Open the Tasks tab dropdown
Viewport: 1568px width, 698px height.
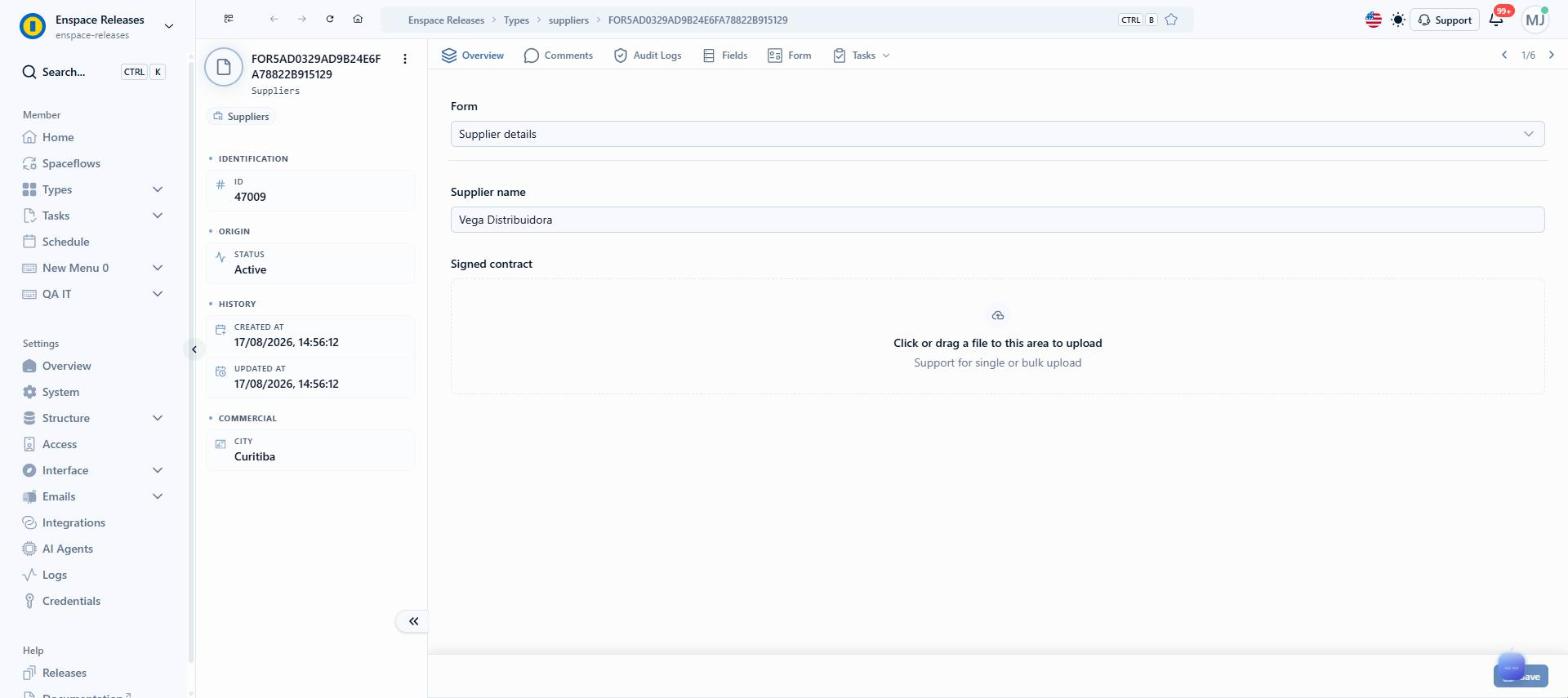(861, 55)
